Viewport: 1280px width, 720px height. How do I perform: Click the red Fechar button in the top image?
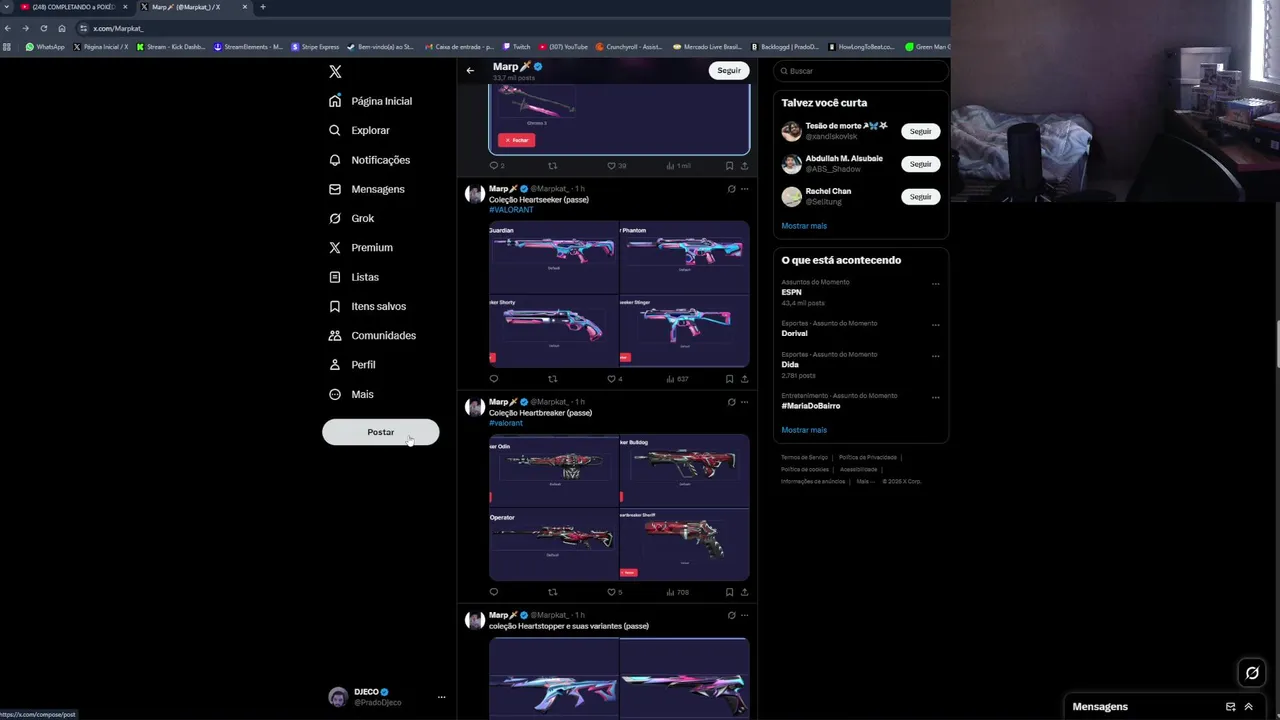[x=516, y=140]
